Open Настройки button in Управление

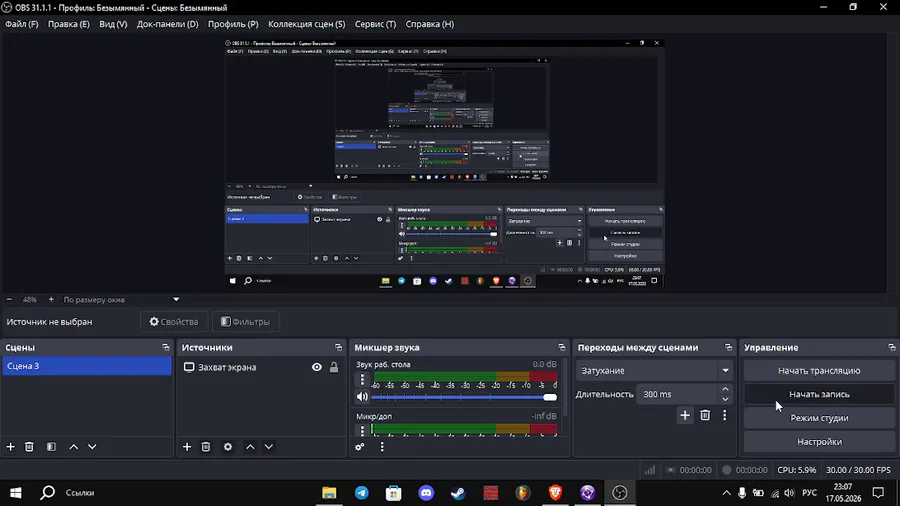click(x=819, y=442)
